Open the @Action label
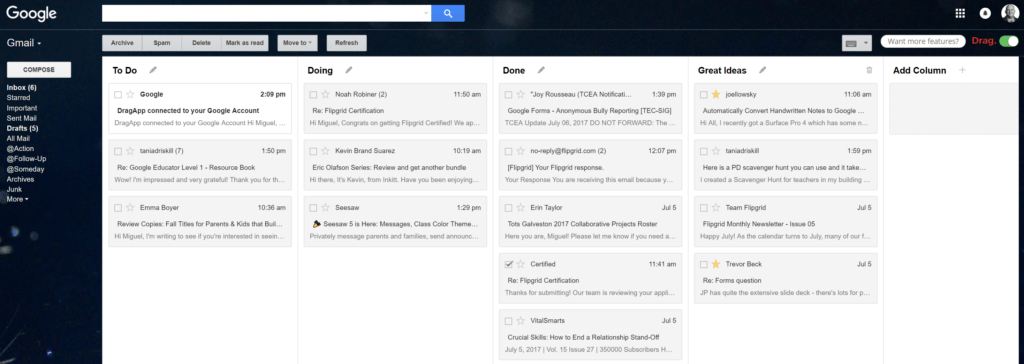The width and height of the screenshot is (1024, 364). pos(20,148)
